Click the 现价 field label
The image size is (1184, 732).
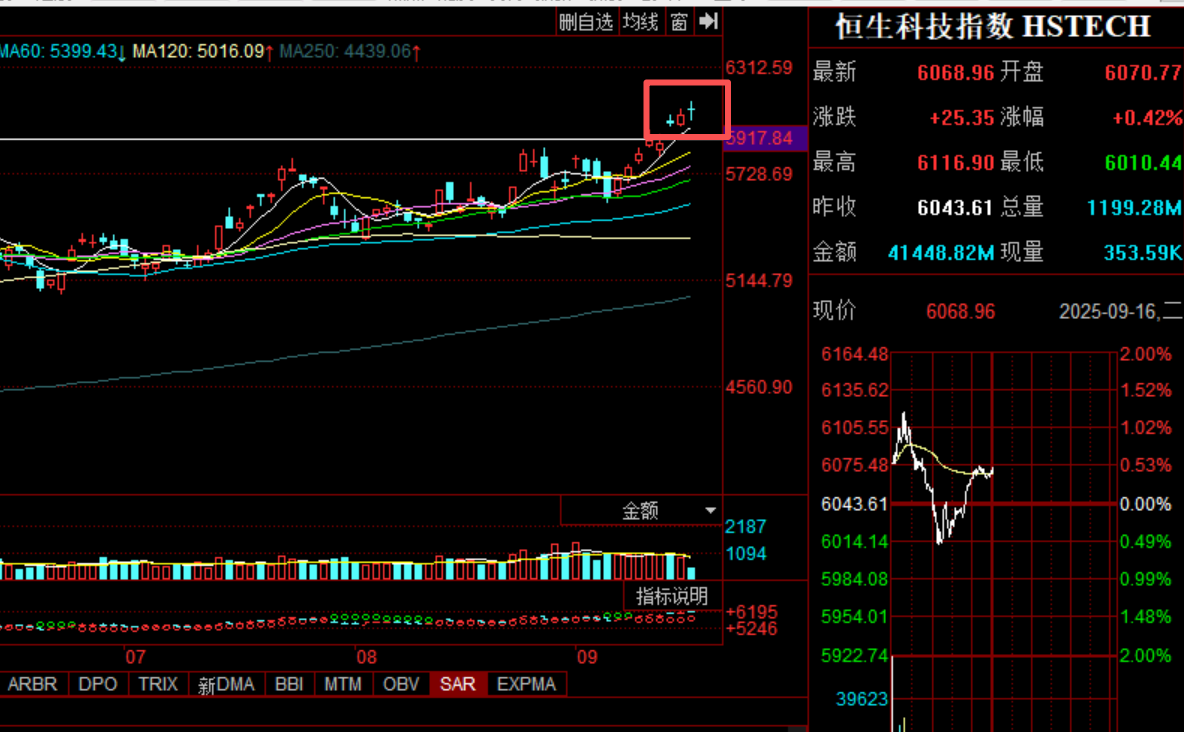click(834, 311)
